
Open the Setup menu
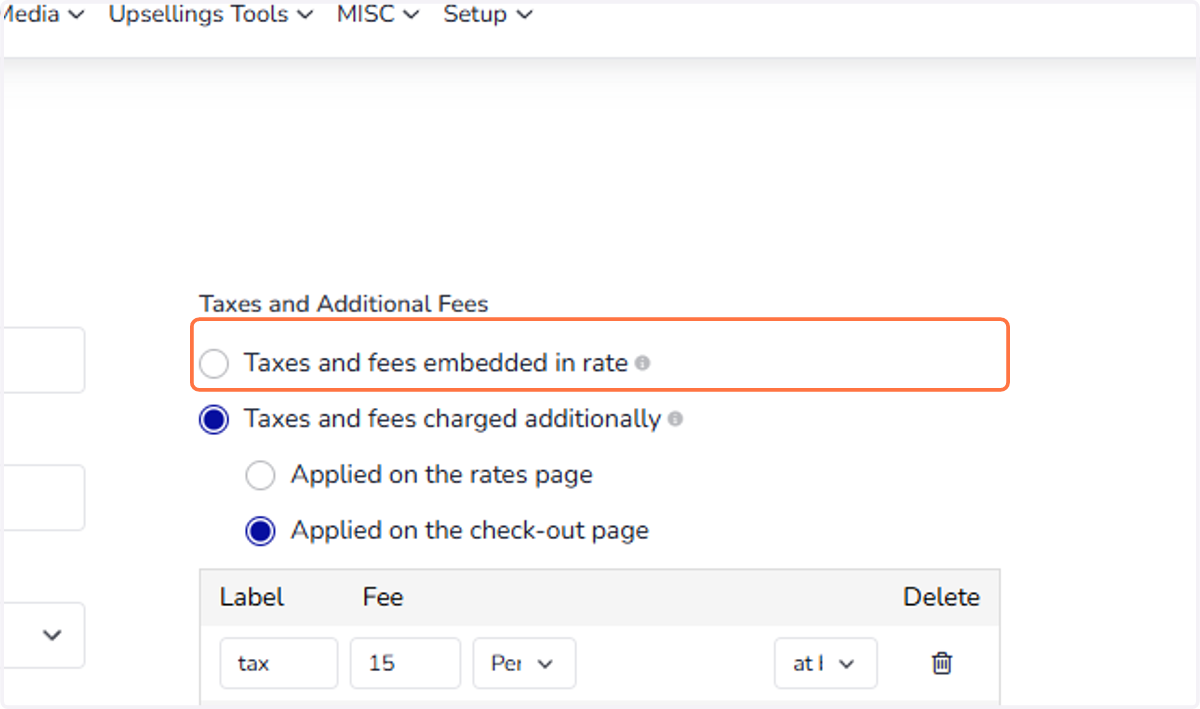pyautogui.click(x=488, y=15)
